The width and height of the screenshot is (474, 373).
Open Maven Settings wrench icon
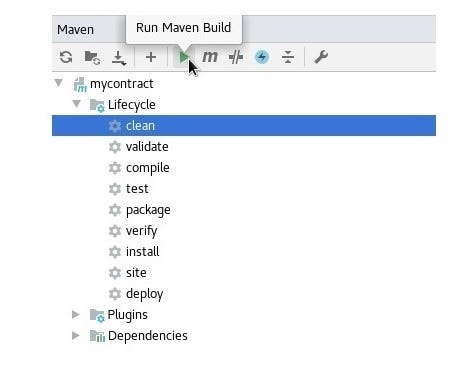tap(321, 57)
